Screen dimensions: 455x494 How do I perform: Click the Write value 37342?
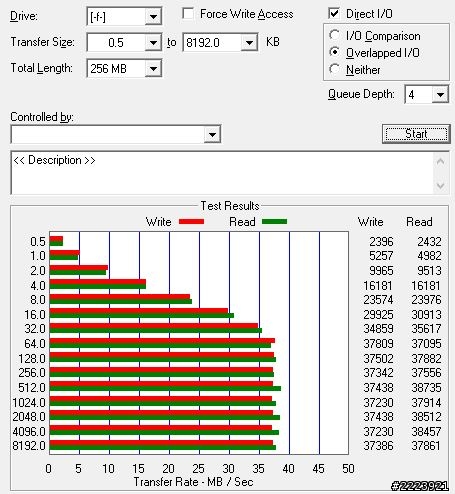click(x=378, y=373)
